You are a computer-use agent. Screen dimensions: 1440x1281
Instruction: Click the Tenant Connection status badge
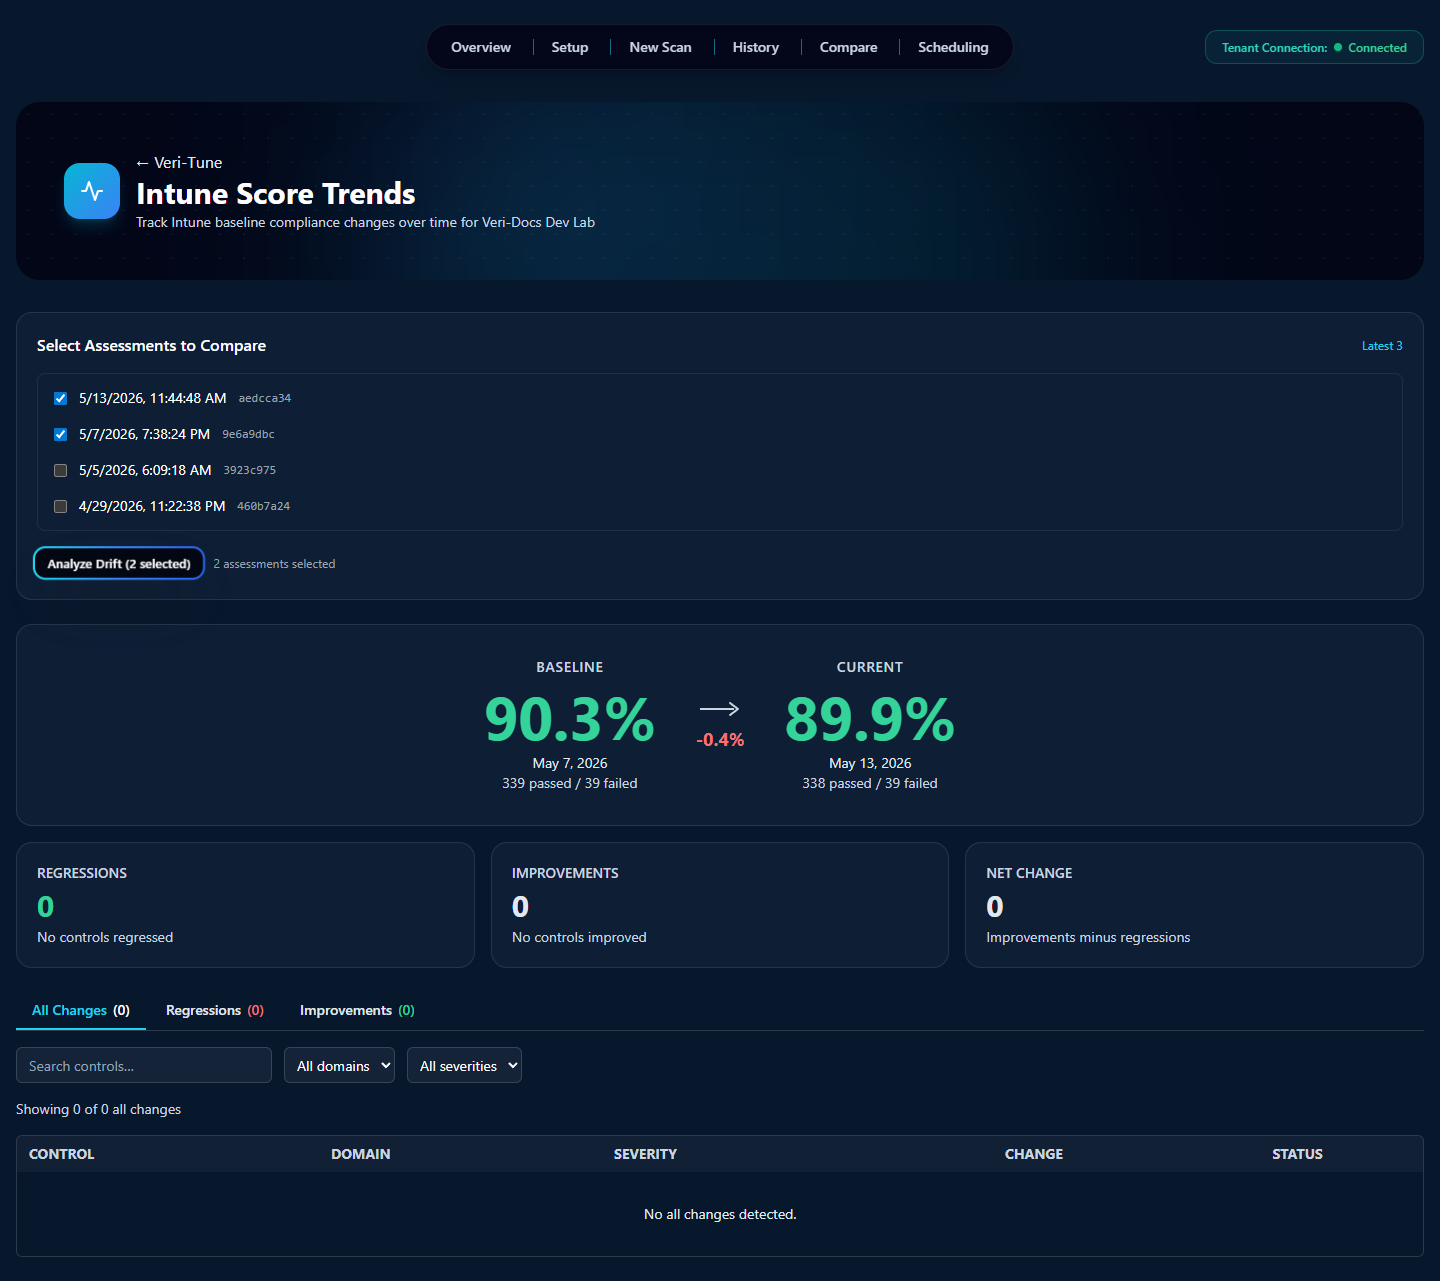(1314, 47)
